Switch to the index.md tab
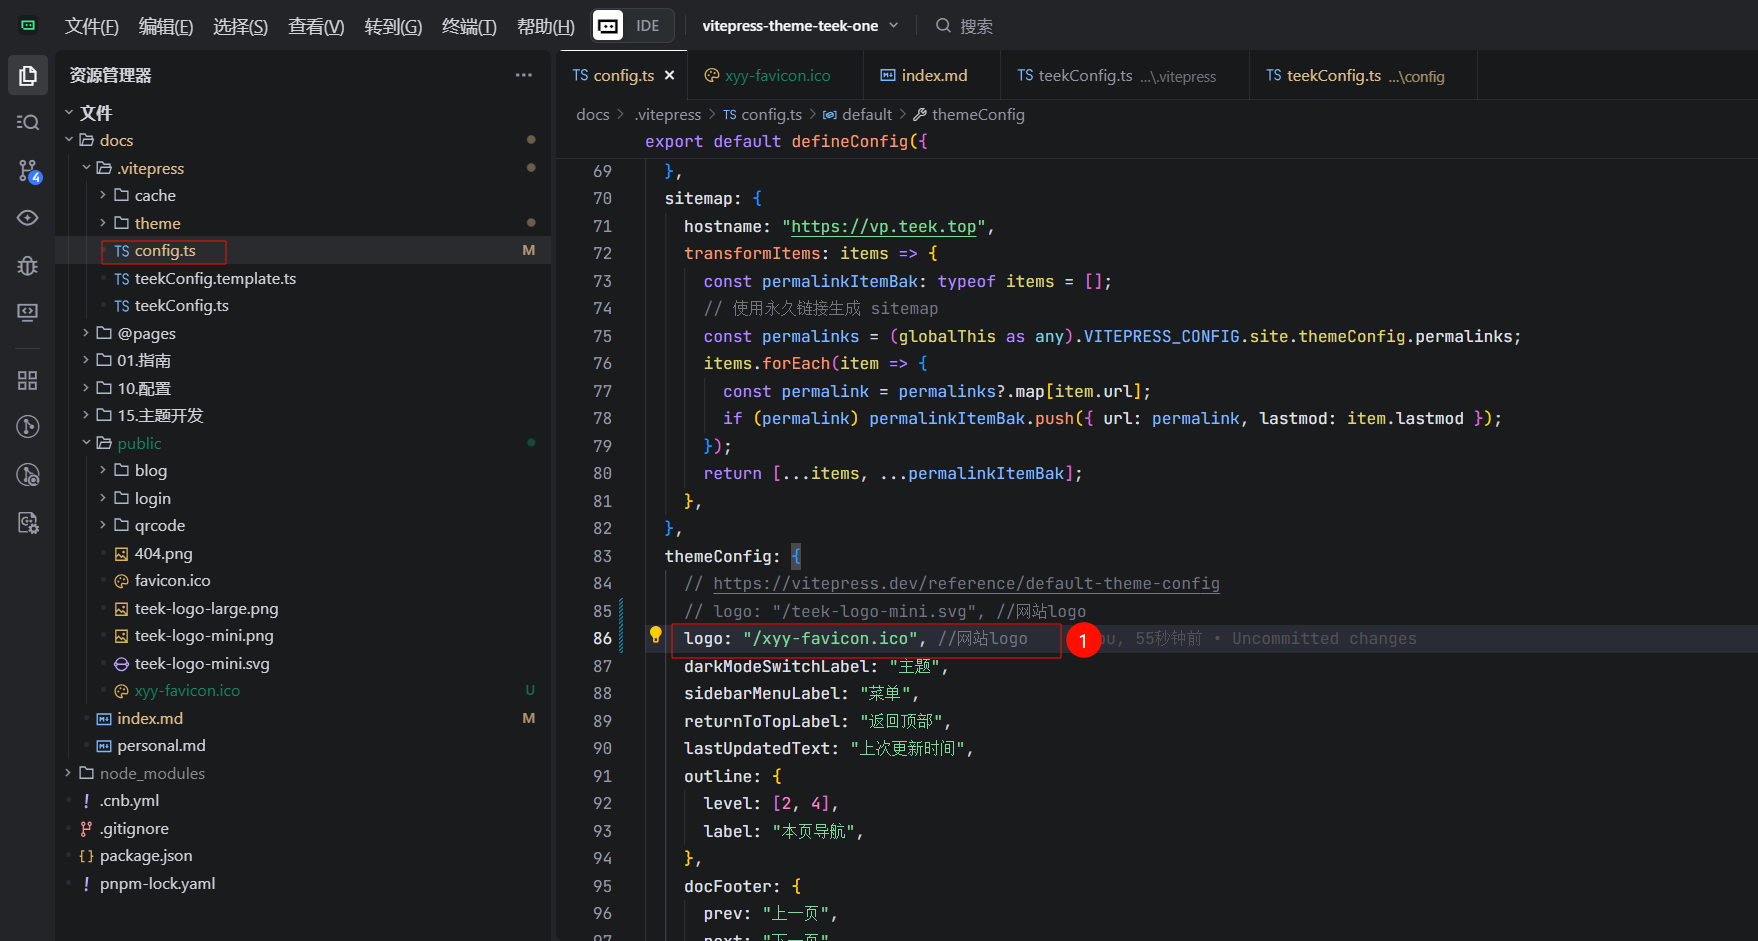 pos(933,76)
